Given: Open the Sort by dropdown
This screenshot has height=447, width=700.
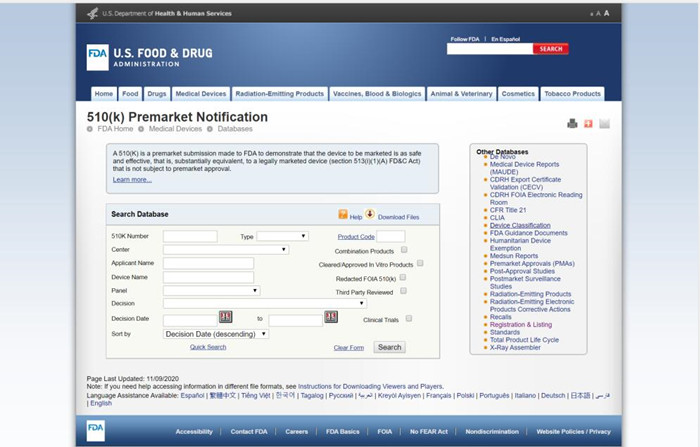Looking at the screenshot, I should coord(216,333).
